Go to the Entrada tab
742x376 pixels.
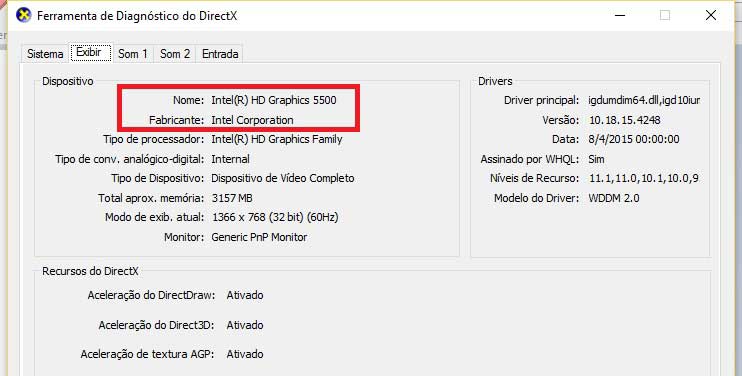coord(220,54)
